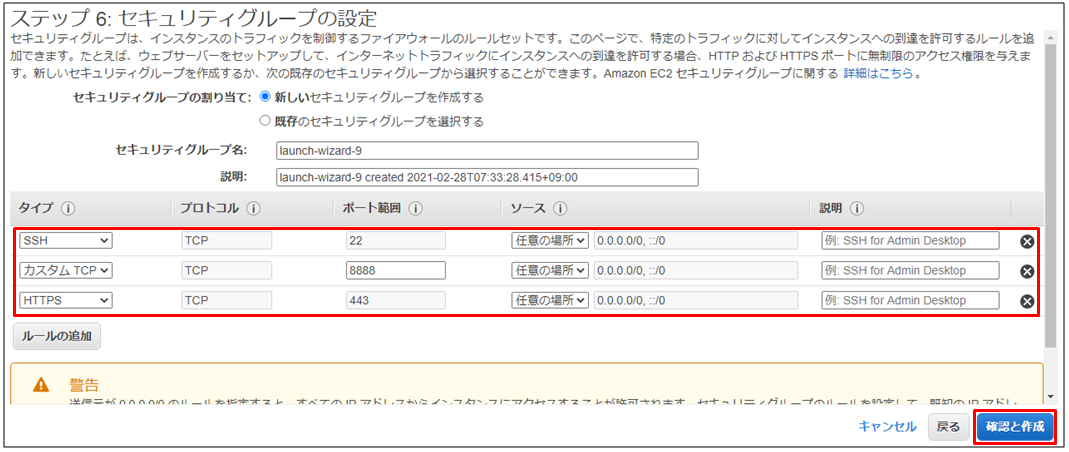
Task: Click the warning triangle icon
Action: pyautogui.click(x=42, y=385)
